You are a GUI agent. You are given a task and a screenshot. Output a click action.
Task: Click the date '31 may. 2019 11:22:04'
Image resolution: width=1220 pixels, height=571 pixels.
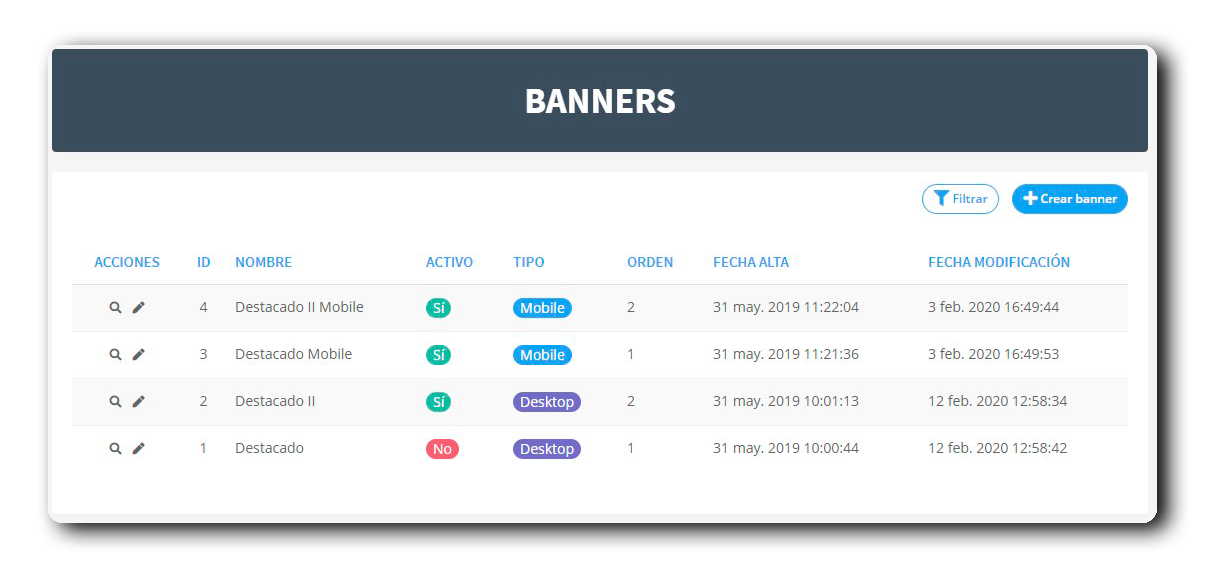pos(786,307)
